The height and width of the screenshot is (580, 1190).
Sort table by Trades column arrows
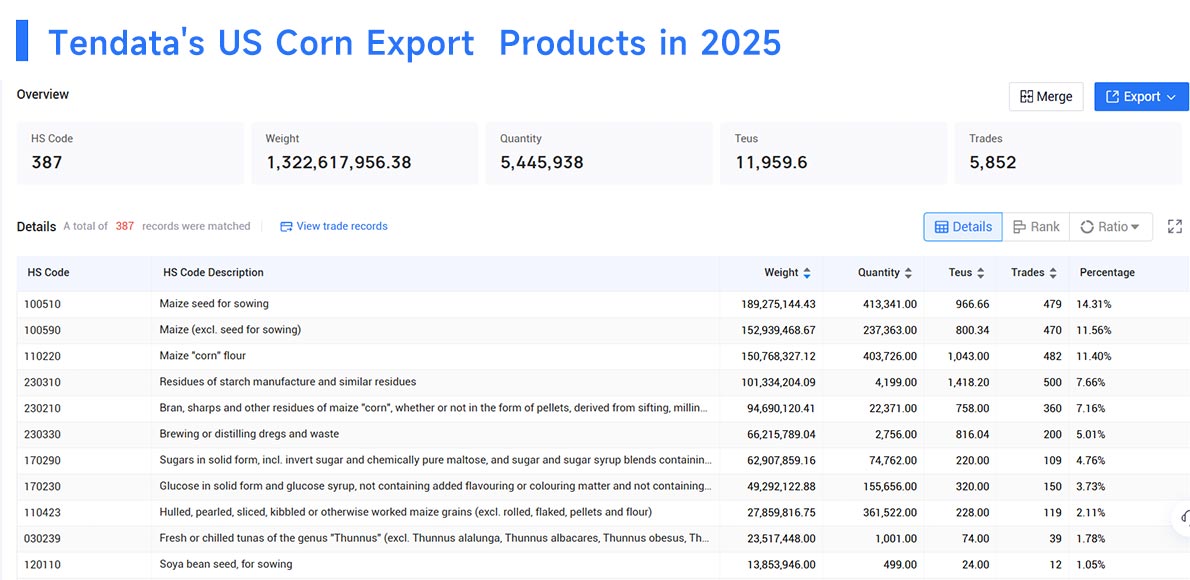(1053, 273)
